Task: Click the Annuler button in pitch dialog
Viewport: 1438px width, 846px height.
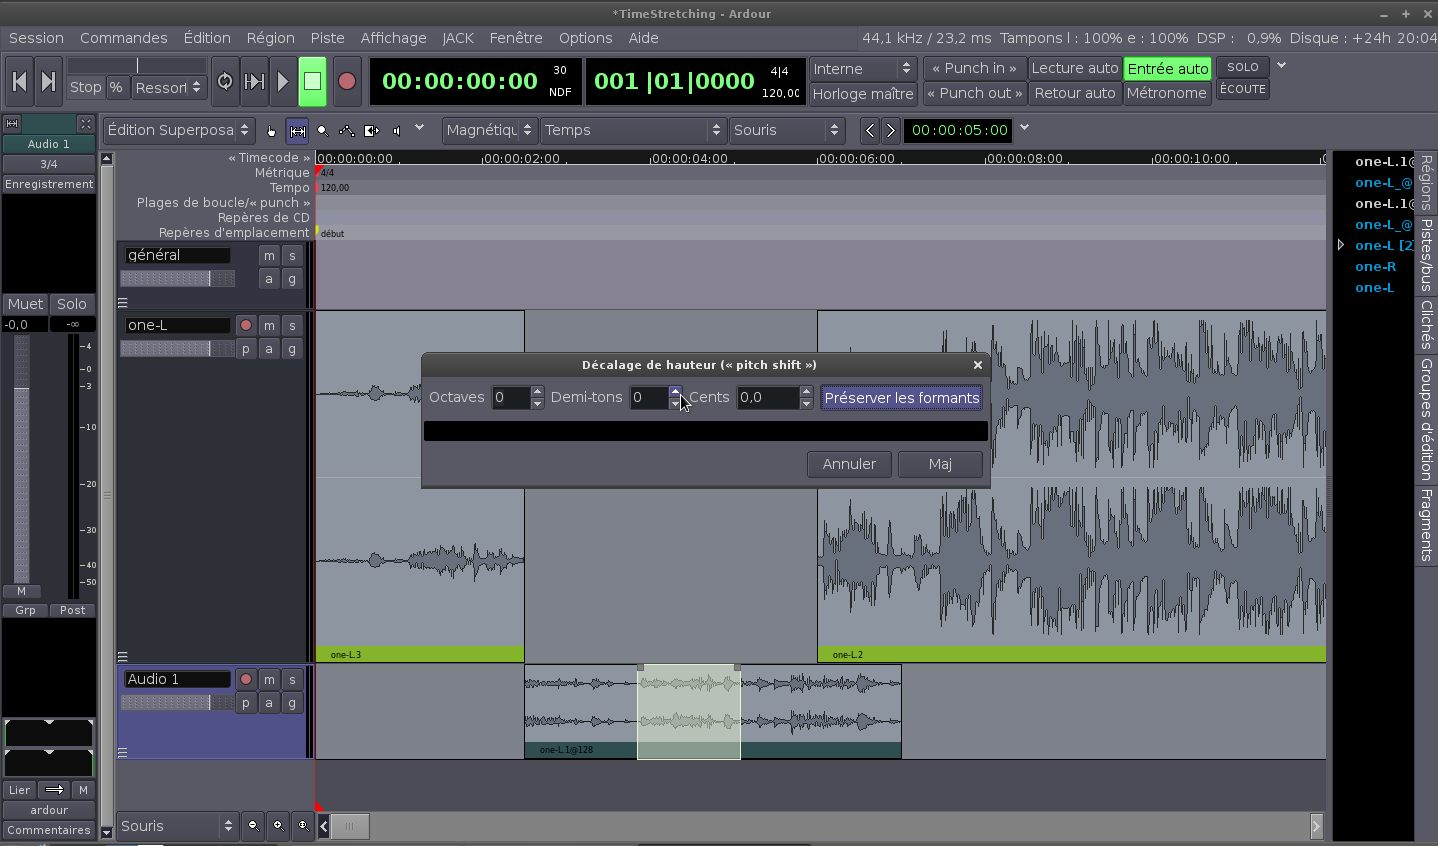Action: coord(849,464)
